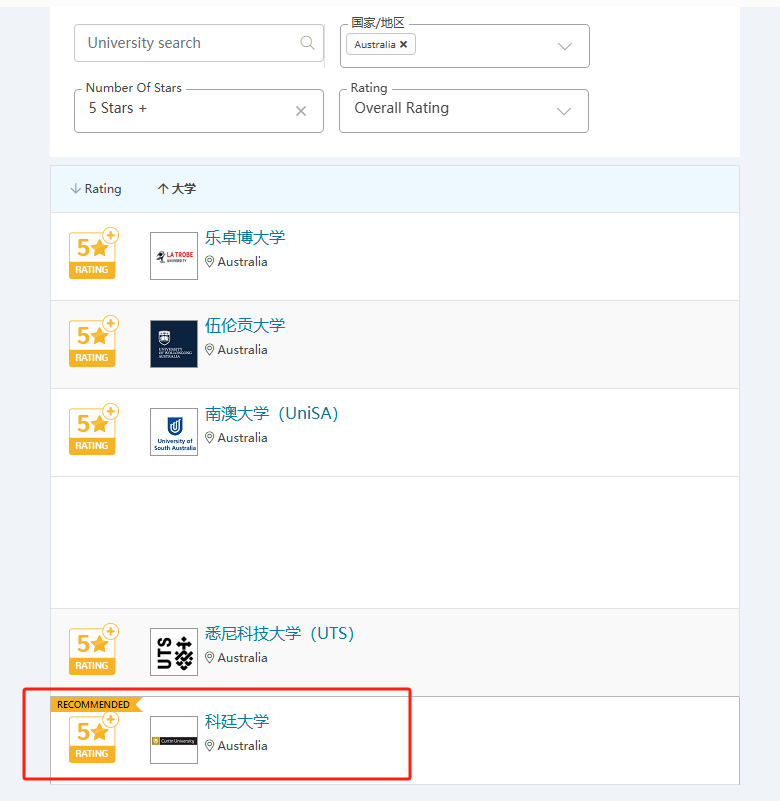Open 悉尼科技大学（UTS）university page
Viewport: 780px width, 801px height.
pyautogui.click(x=280, y=634)
